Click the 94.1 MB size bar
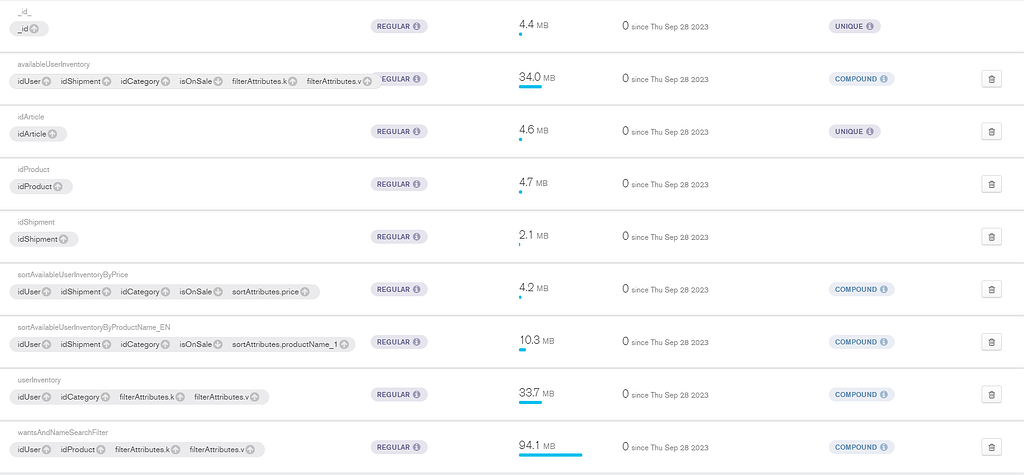 pos(550,455)
